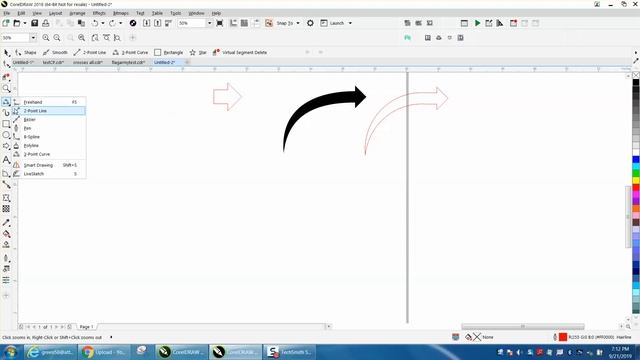Click the Zoom In magnifier icon
This screenshot has height=360, width=640.
[x=46, y=38]
